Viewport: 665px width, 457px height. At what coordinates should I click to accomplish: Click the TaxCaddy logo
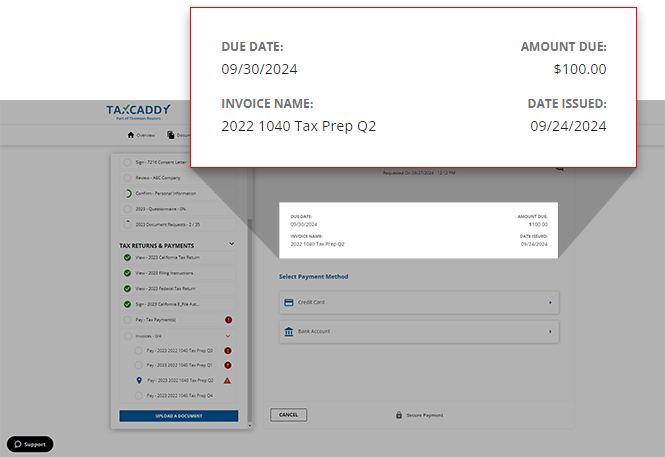tap(138, 111)
